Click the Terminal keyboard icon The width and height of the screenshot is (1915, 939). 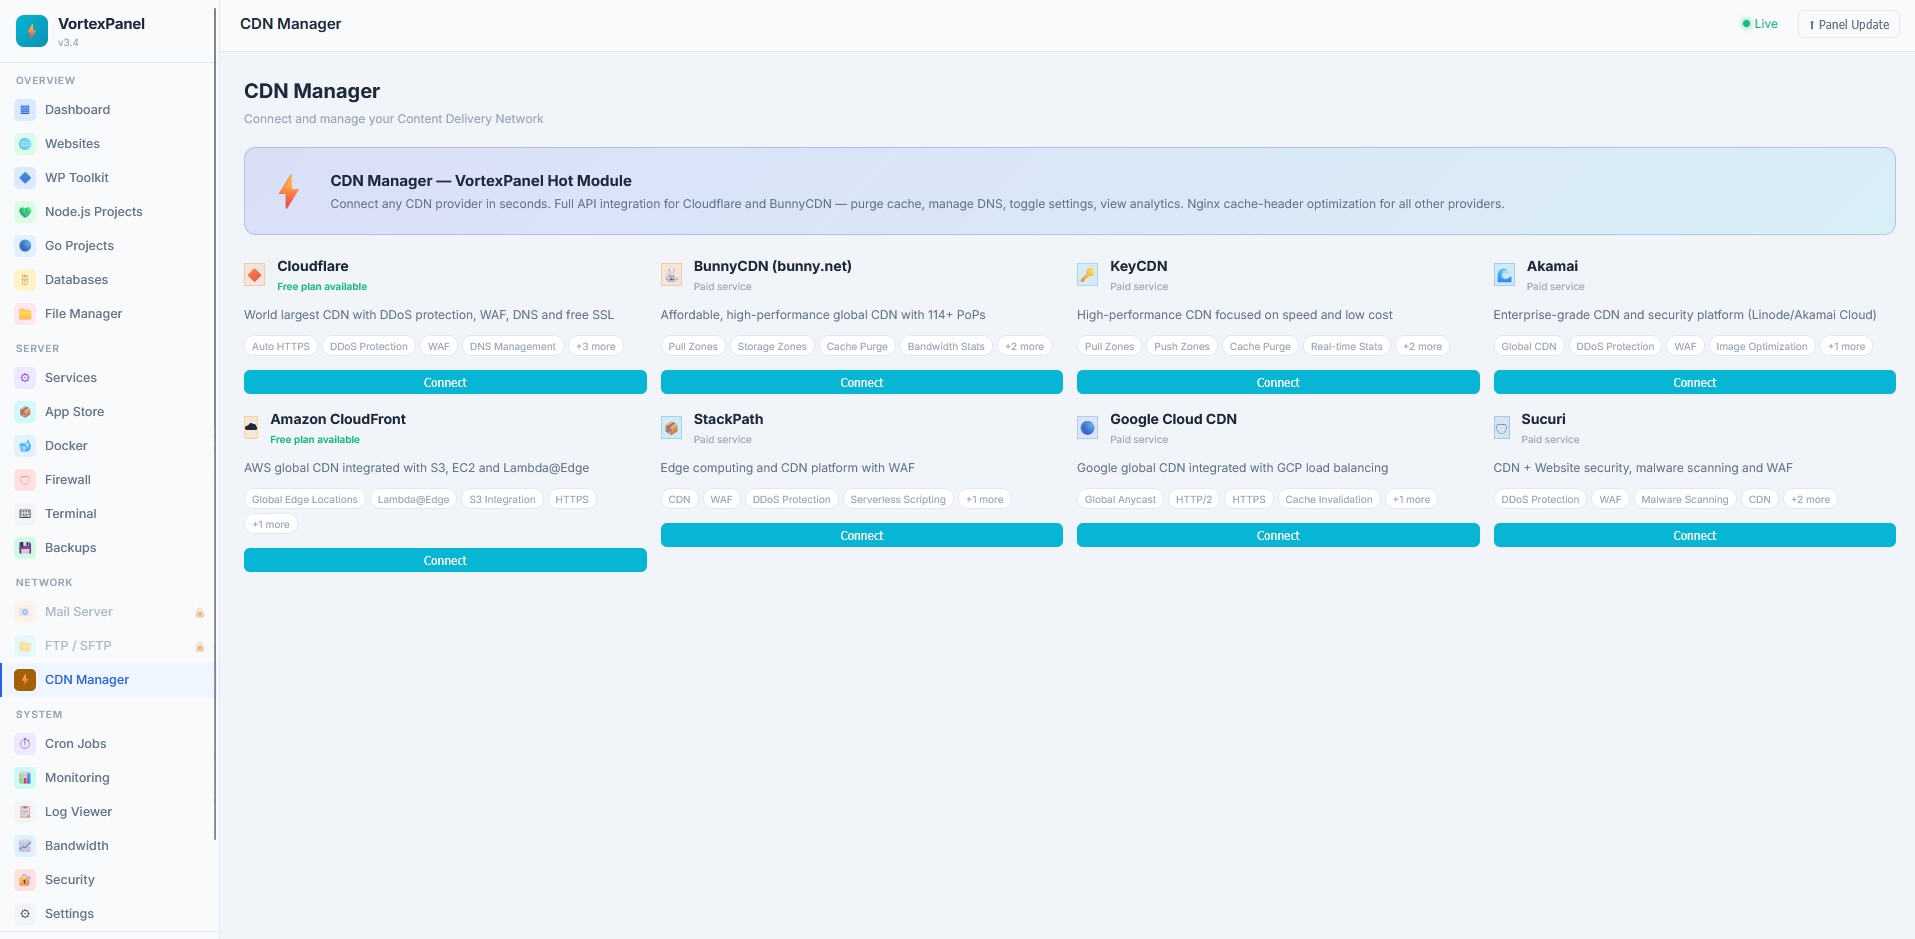coord(26,514)
